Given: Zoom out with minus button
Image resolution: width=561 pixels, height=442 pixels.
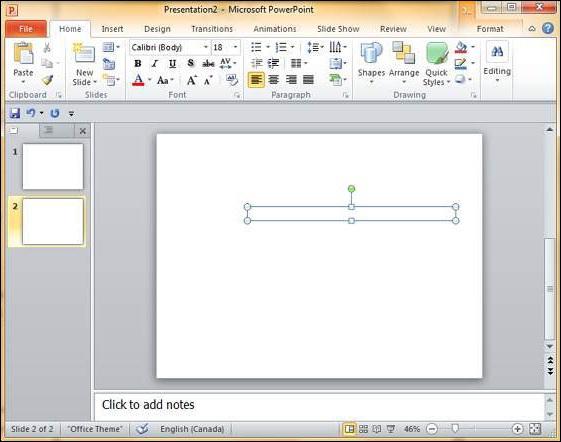Looking at the screenshot, I should coord(432,429).
